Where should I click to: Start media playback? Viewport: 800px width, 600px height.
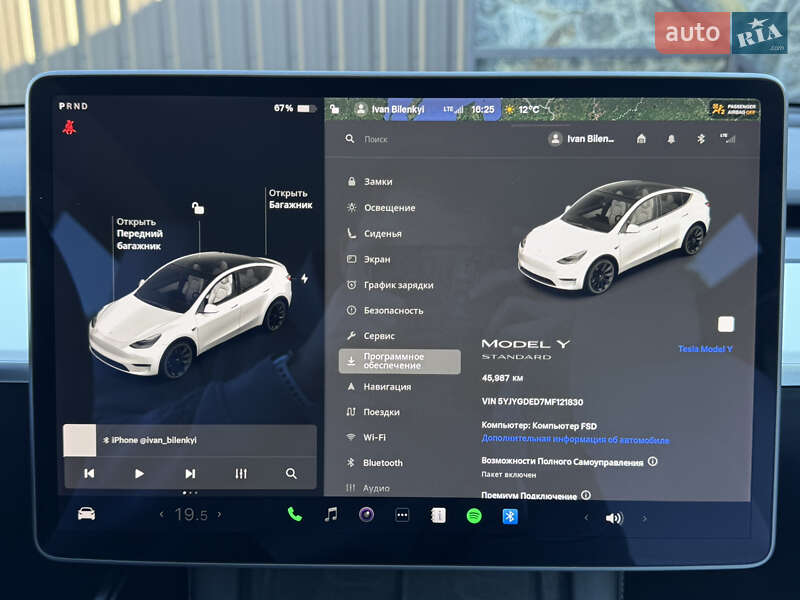[139, 473]
